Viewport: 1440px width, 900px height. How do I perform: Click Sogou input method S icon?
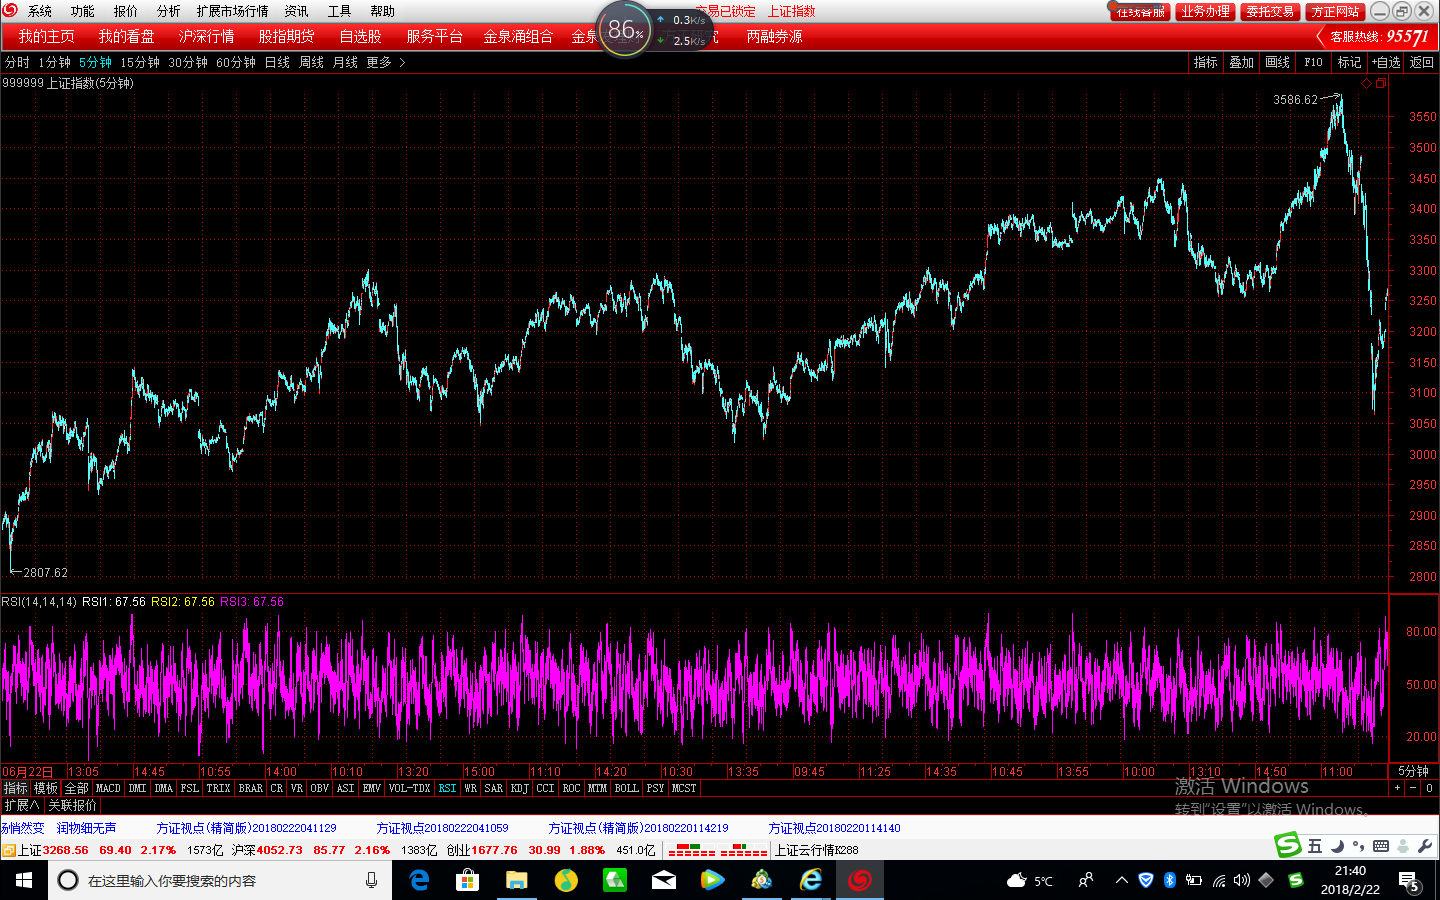coord(1288,845)
